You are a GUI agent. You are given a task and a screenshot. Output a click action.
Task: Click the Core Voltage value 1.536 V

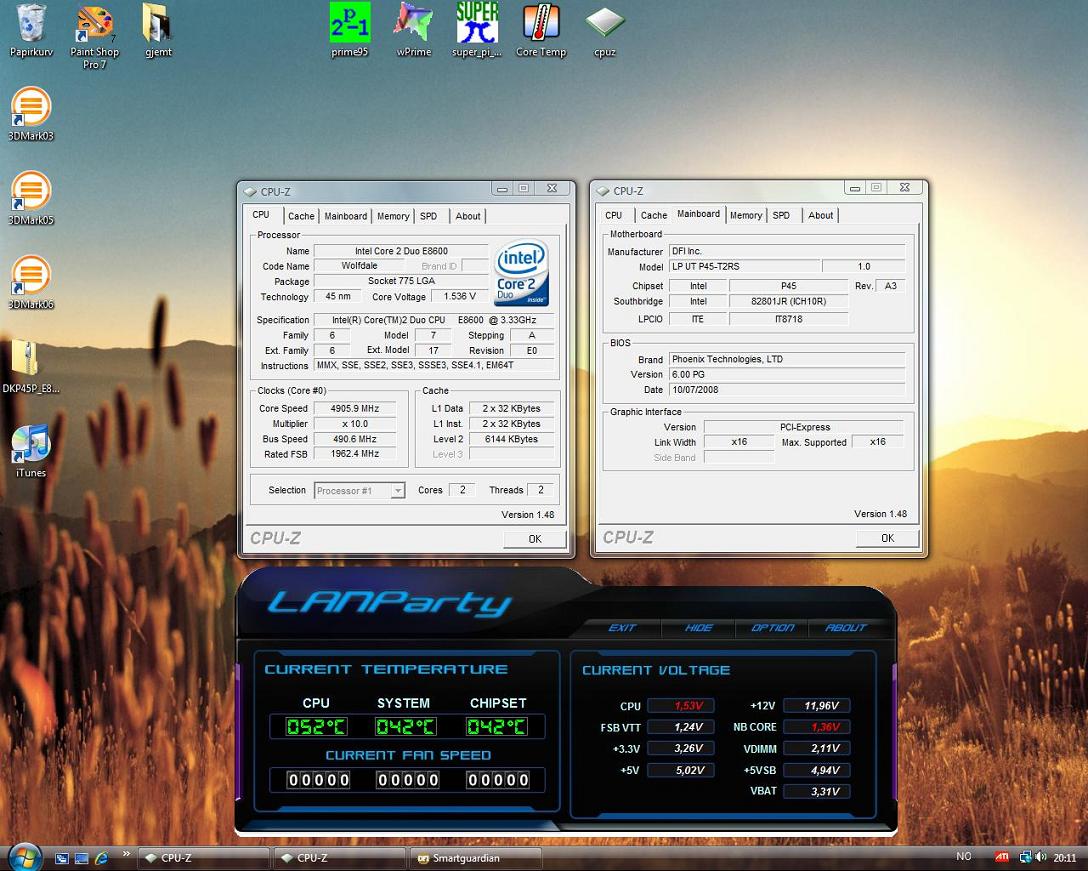pyautogui.click(x=460, y=296)
